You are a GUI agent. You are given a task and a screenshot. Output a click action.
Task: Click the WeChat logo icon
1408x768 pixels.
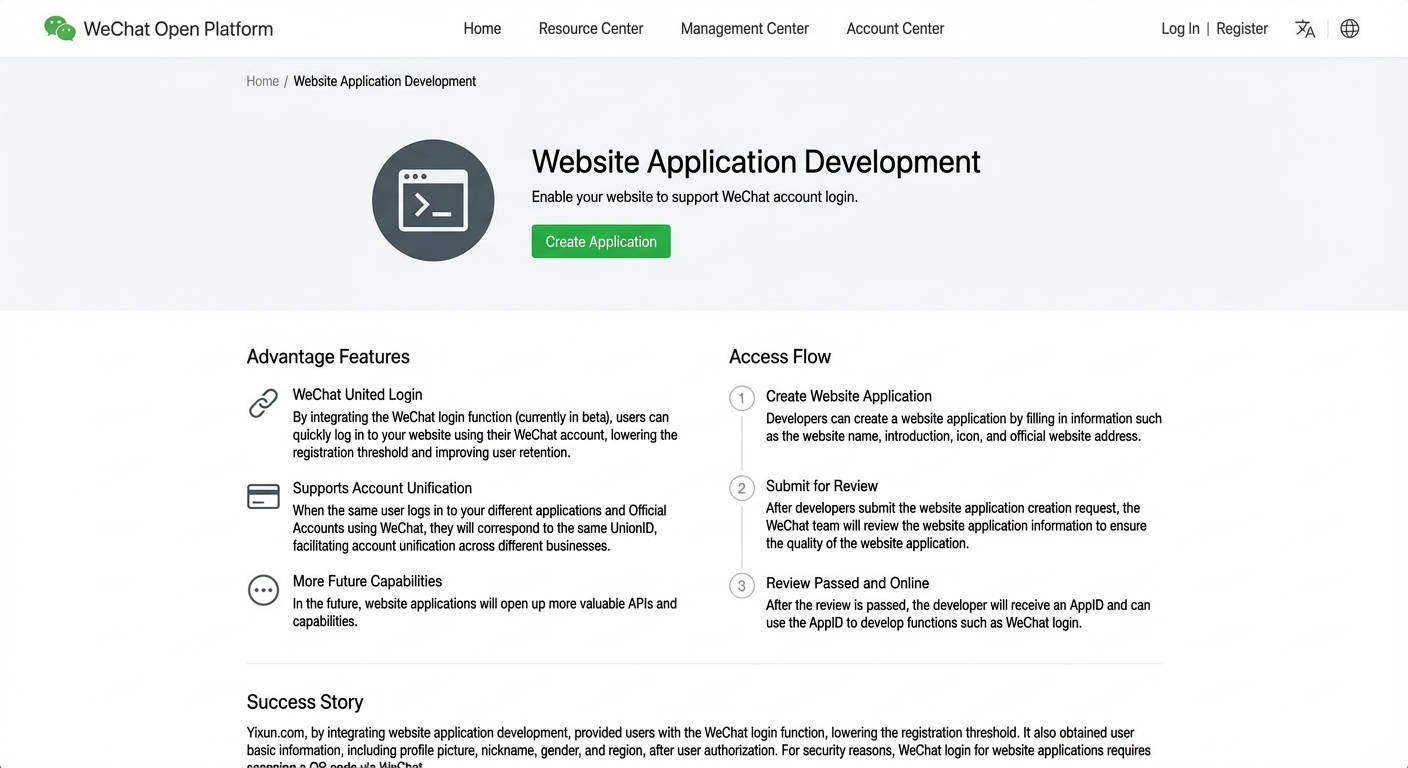click(x=60, y=29)
